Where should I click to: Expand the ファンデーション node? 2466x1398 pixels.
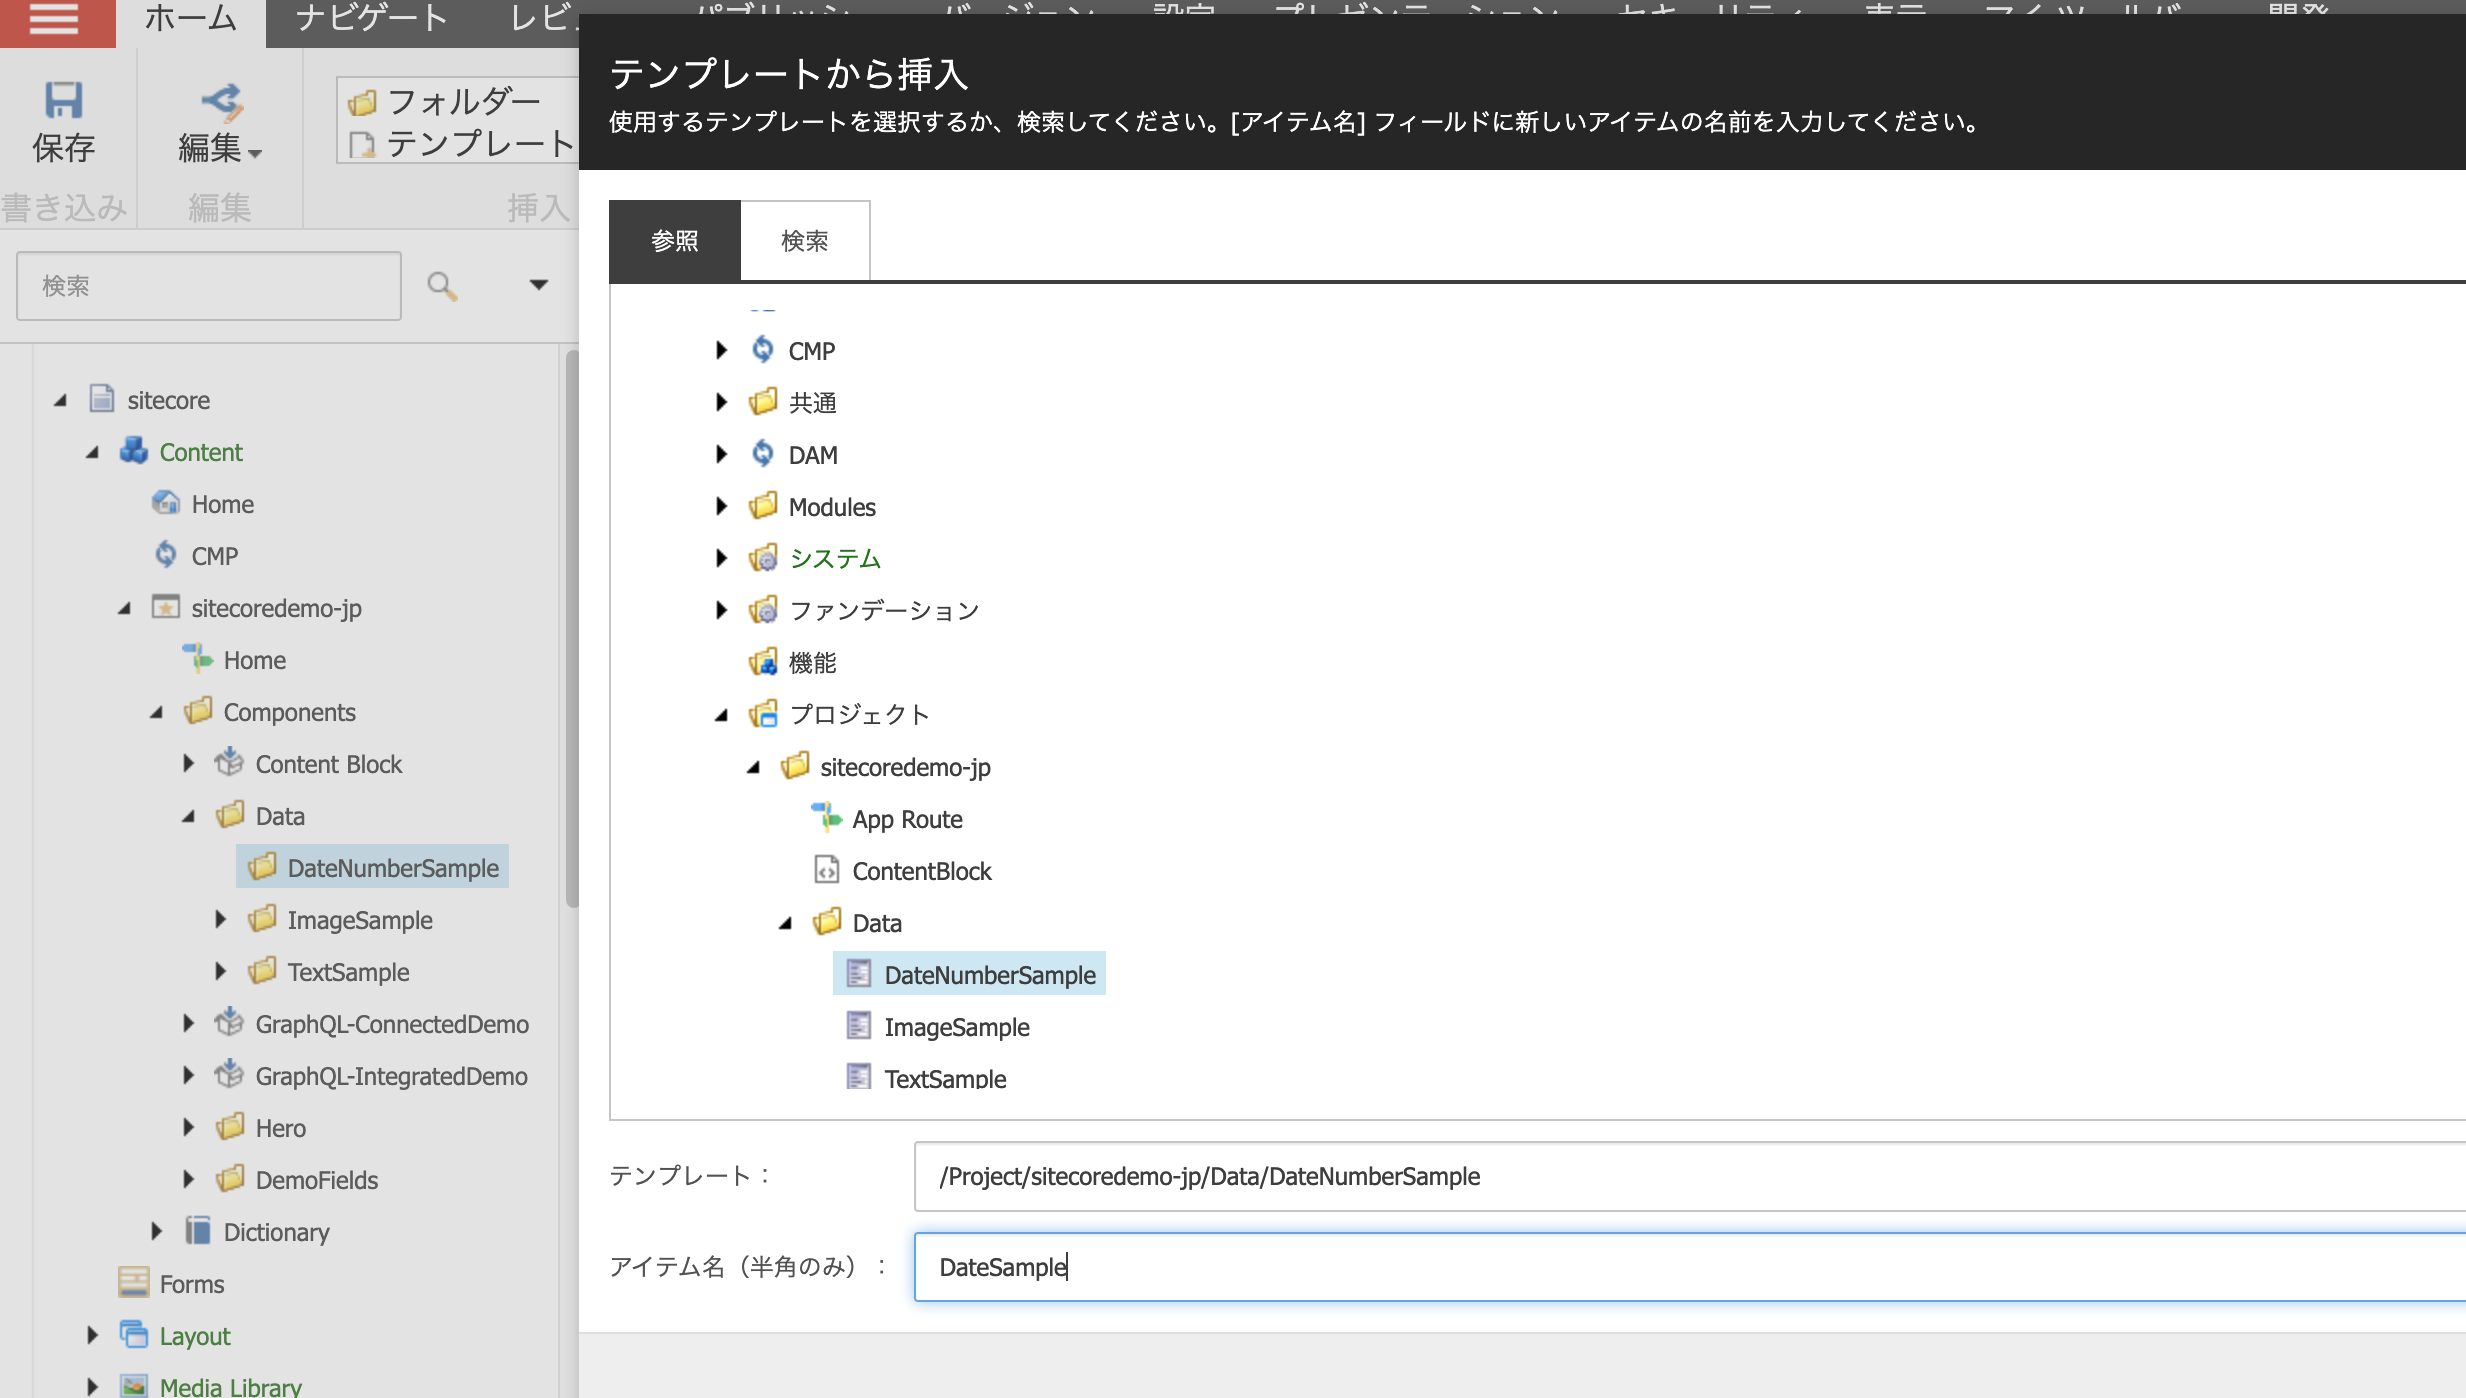(x=721, y=610)
